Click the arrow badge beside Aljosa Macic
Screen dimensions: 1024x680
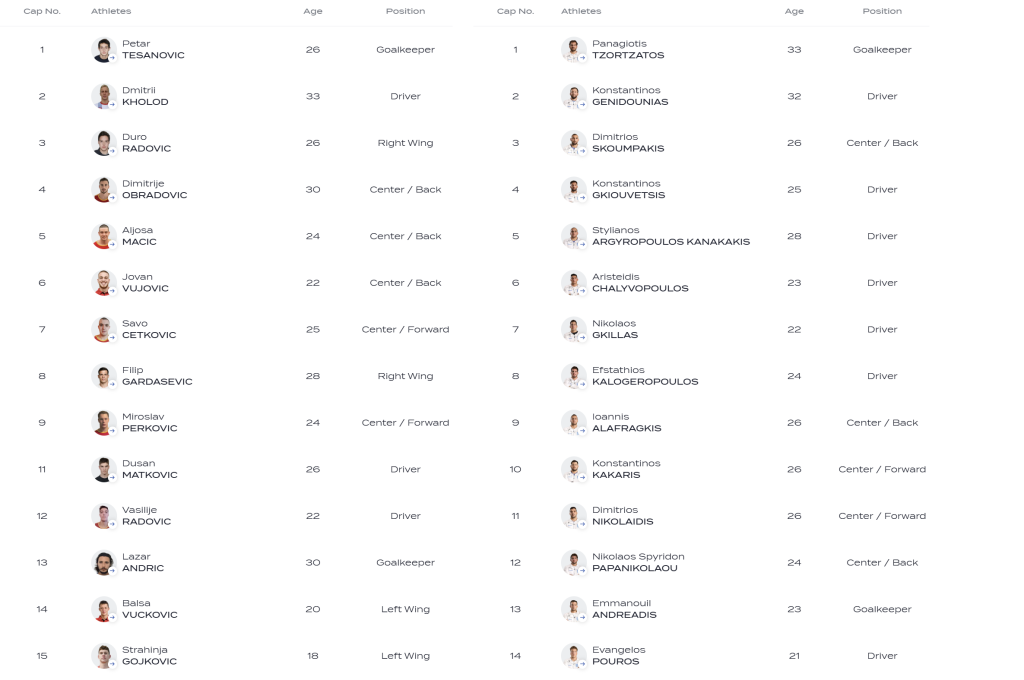point(112,245)
